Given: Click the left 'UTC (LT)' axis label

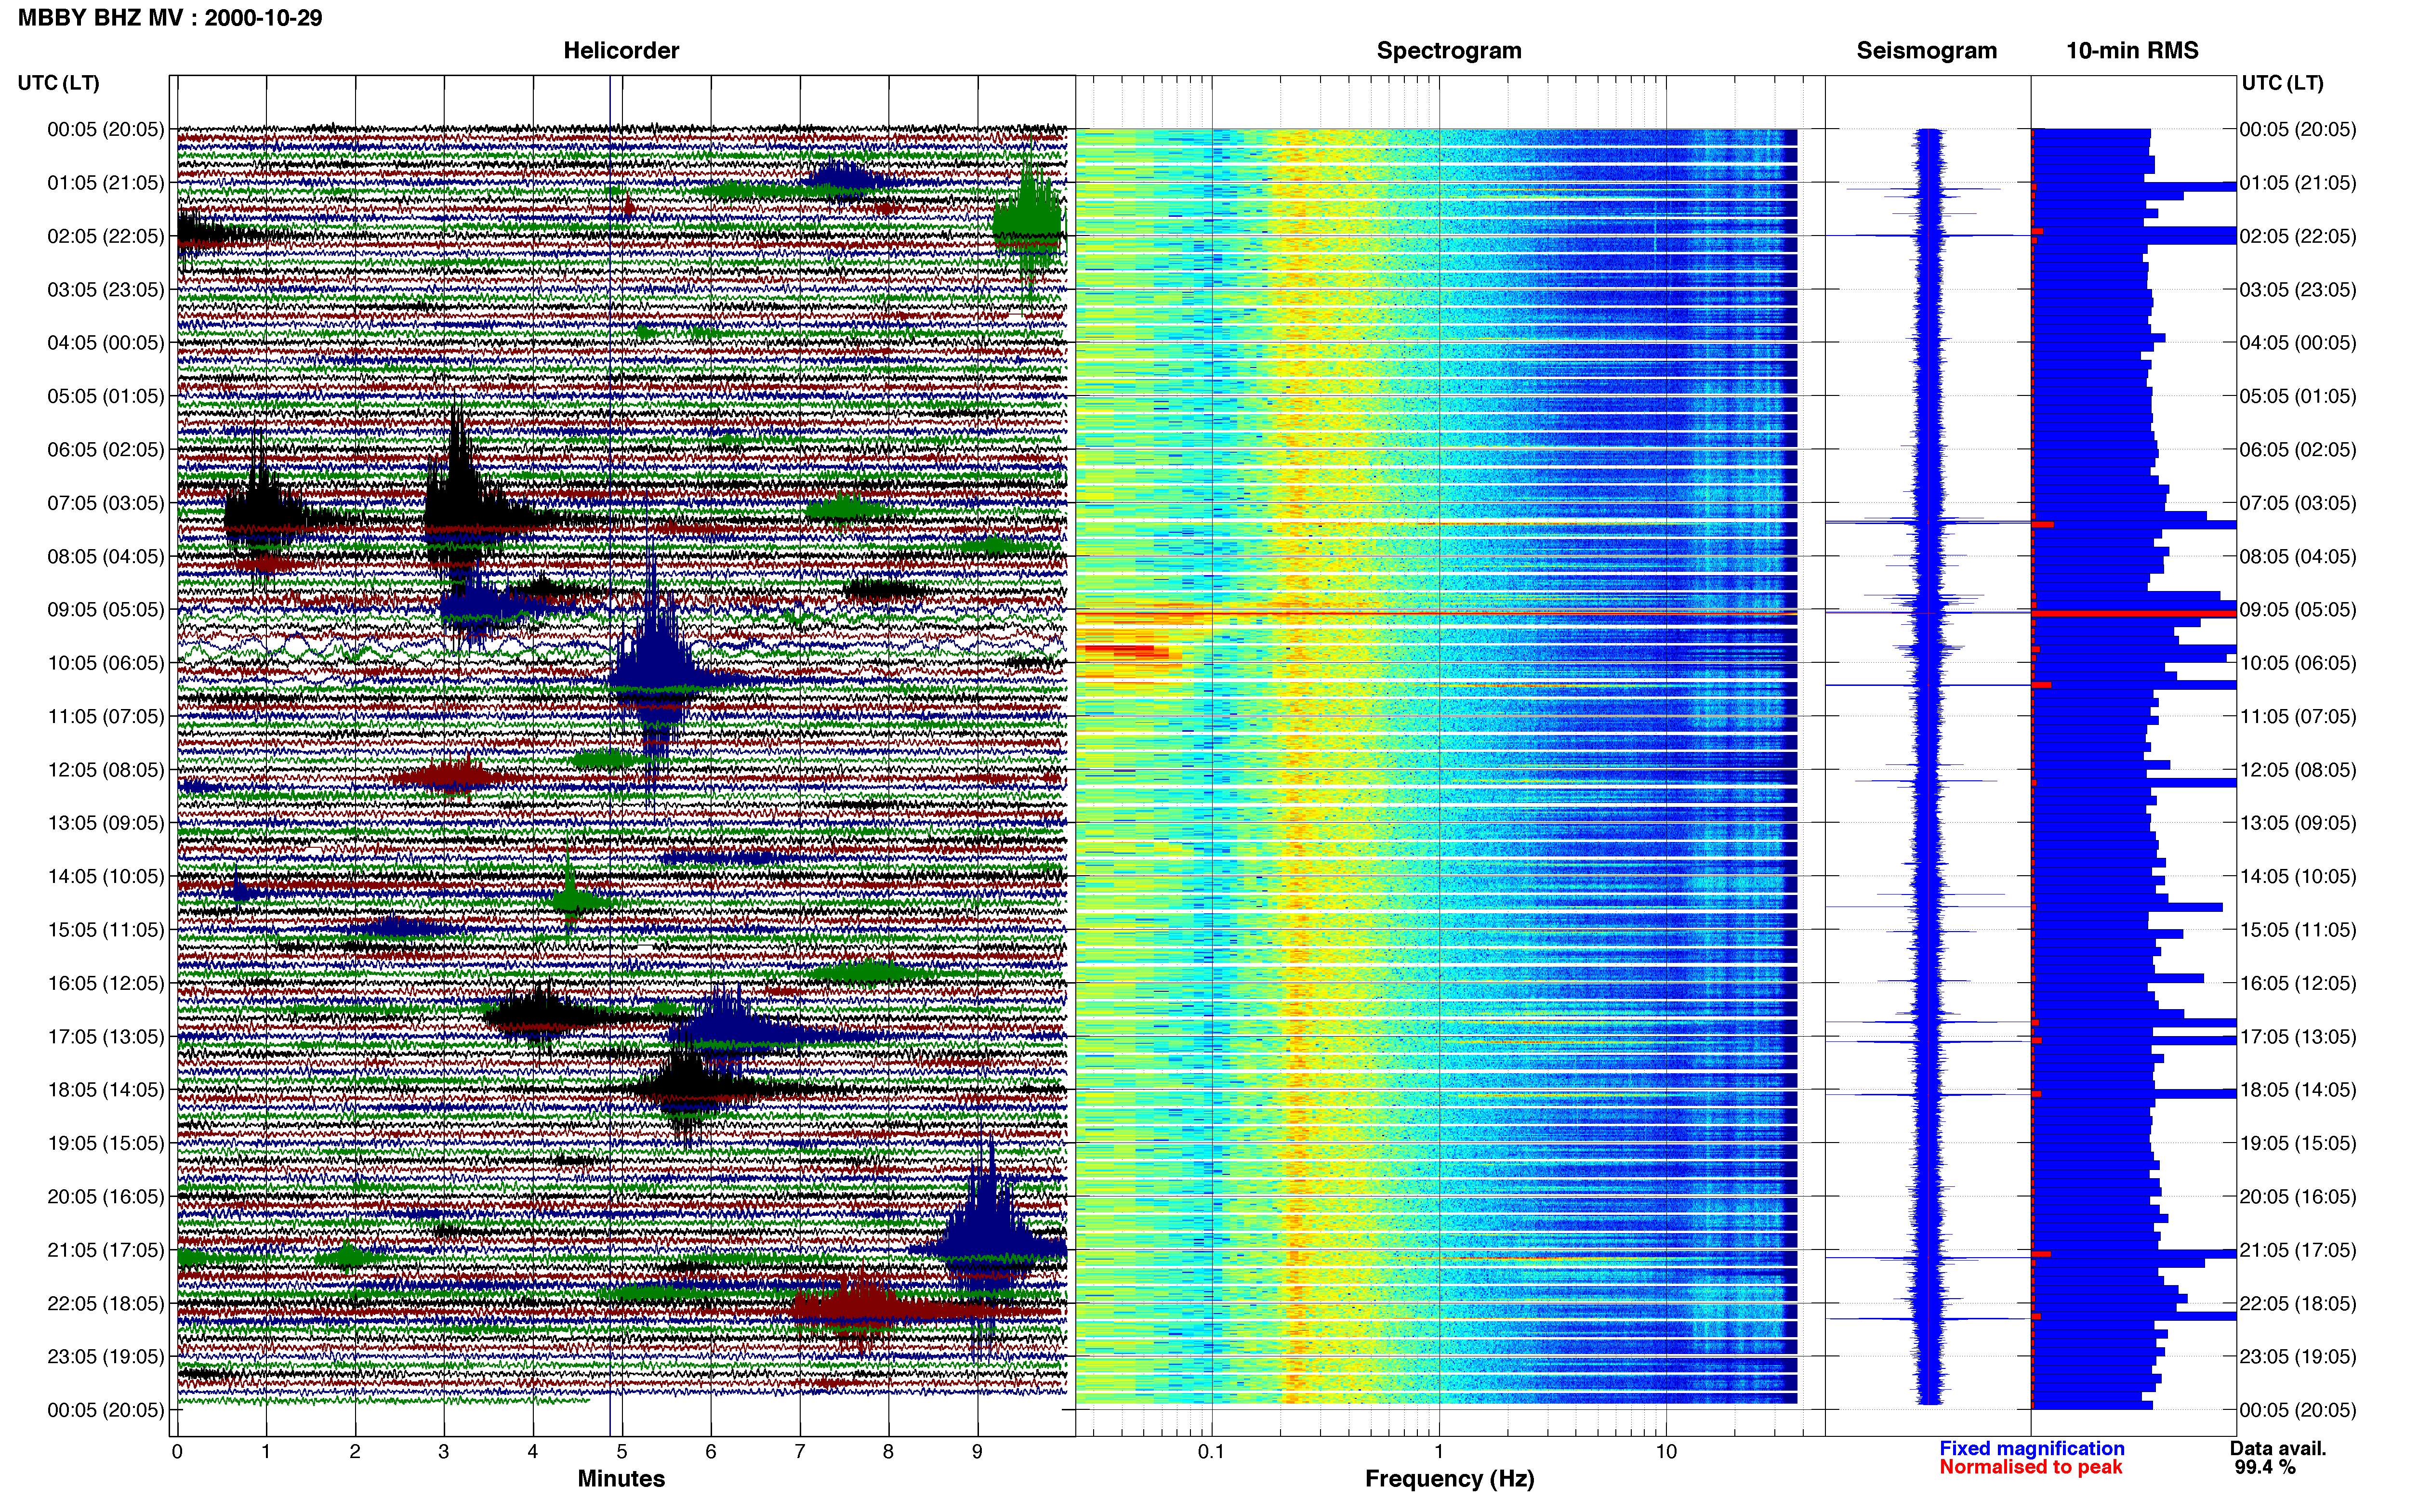Looking at the screenshot, I should (x=58, y=83).
